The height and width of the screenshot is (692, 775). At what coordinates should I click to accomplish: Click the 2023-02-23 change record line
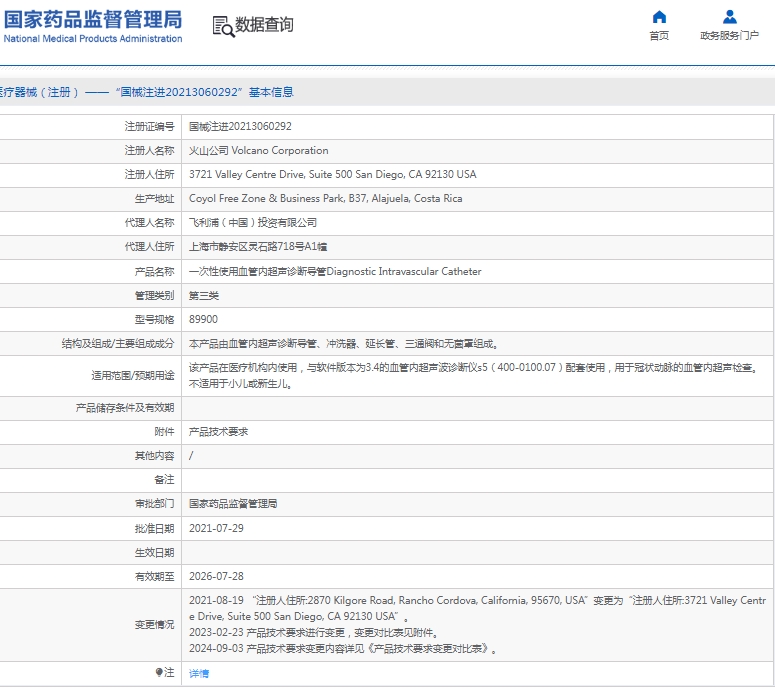tap(314, 632)
